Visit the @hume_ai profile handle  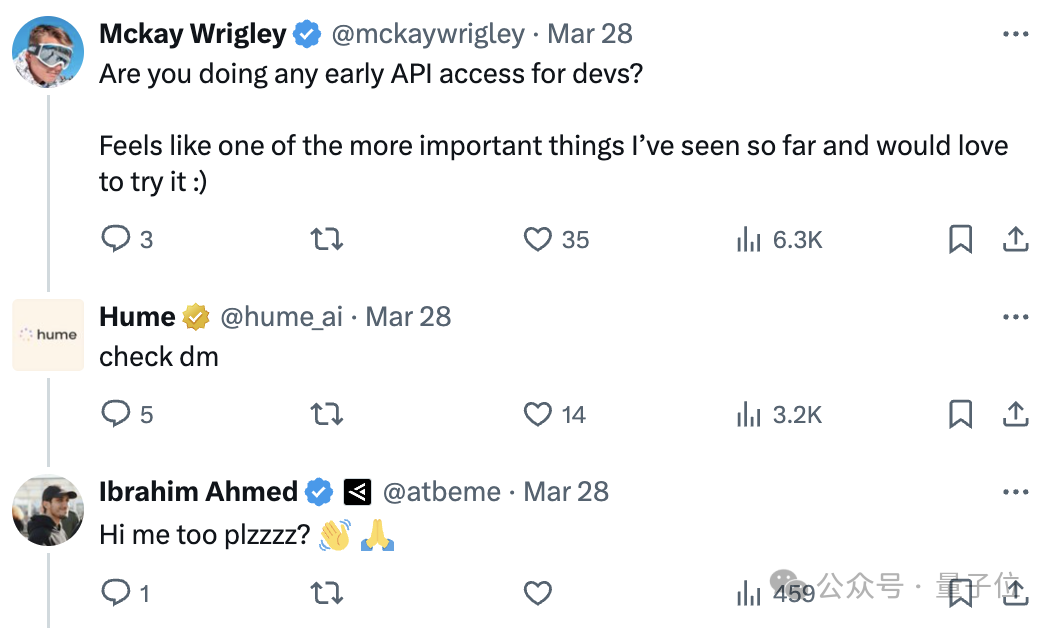pos(281,317)
